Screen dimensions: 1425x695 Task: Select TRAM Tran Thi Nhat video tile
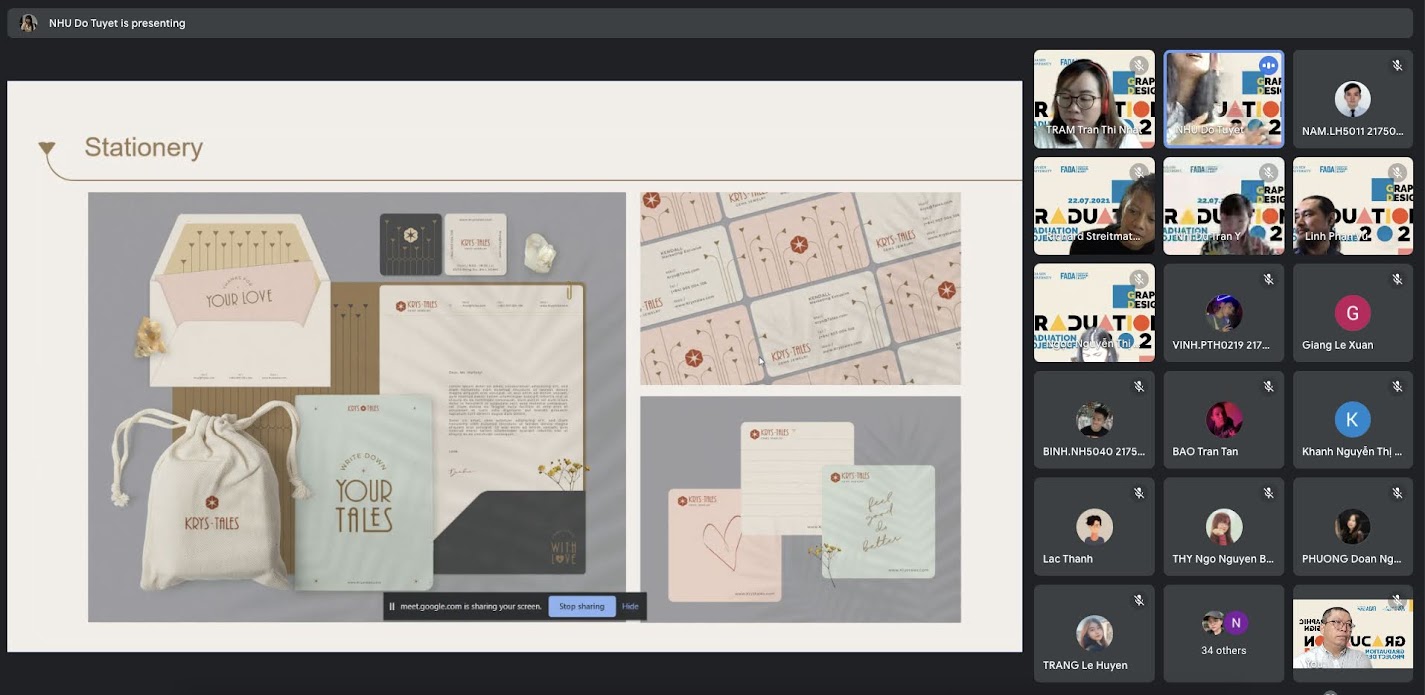[x=1094, y=99]
